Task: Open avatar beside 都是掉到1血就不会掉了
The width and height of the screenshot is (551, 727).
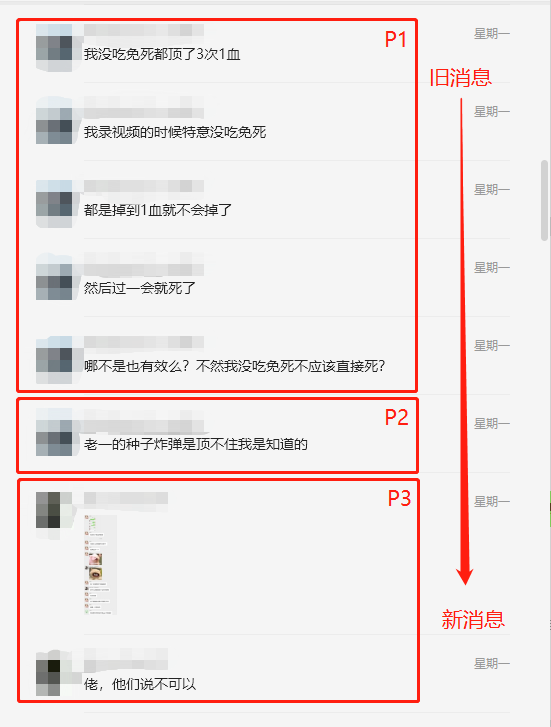Action: click(x=54, y=204)
